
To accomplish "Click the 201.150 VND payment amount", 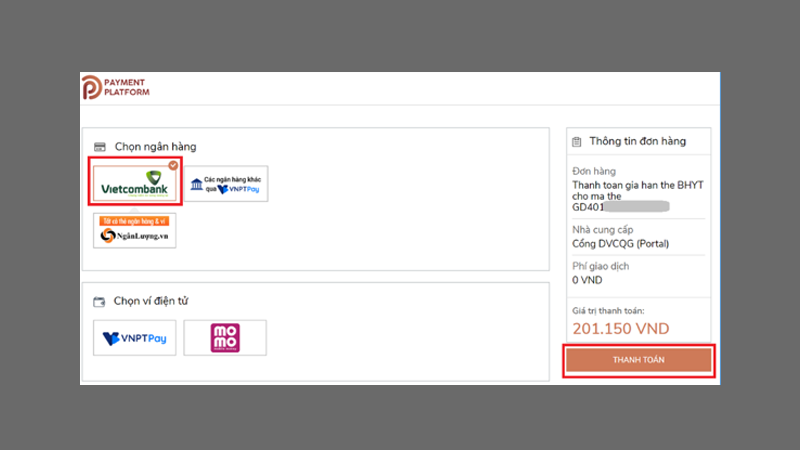I will pyautogui.click(x=620, y=329).
